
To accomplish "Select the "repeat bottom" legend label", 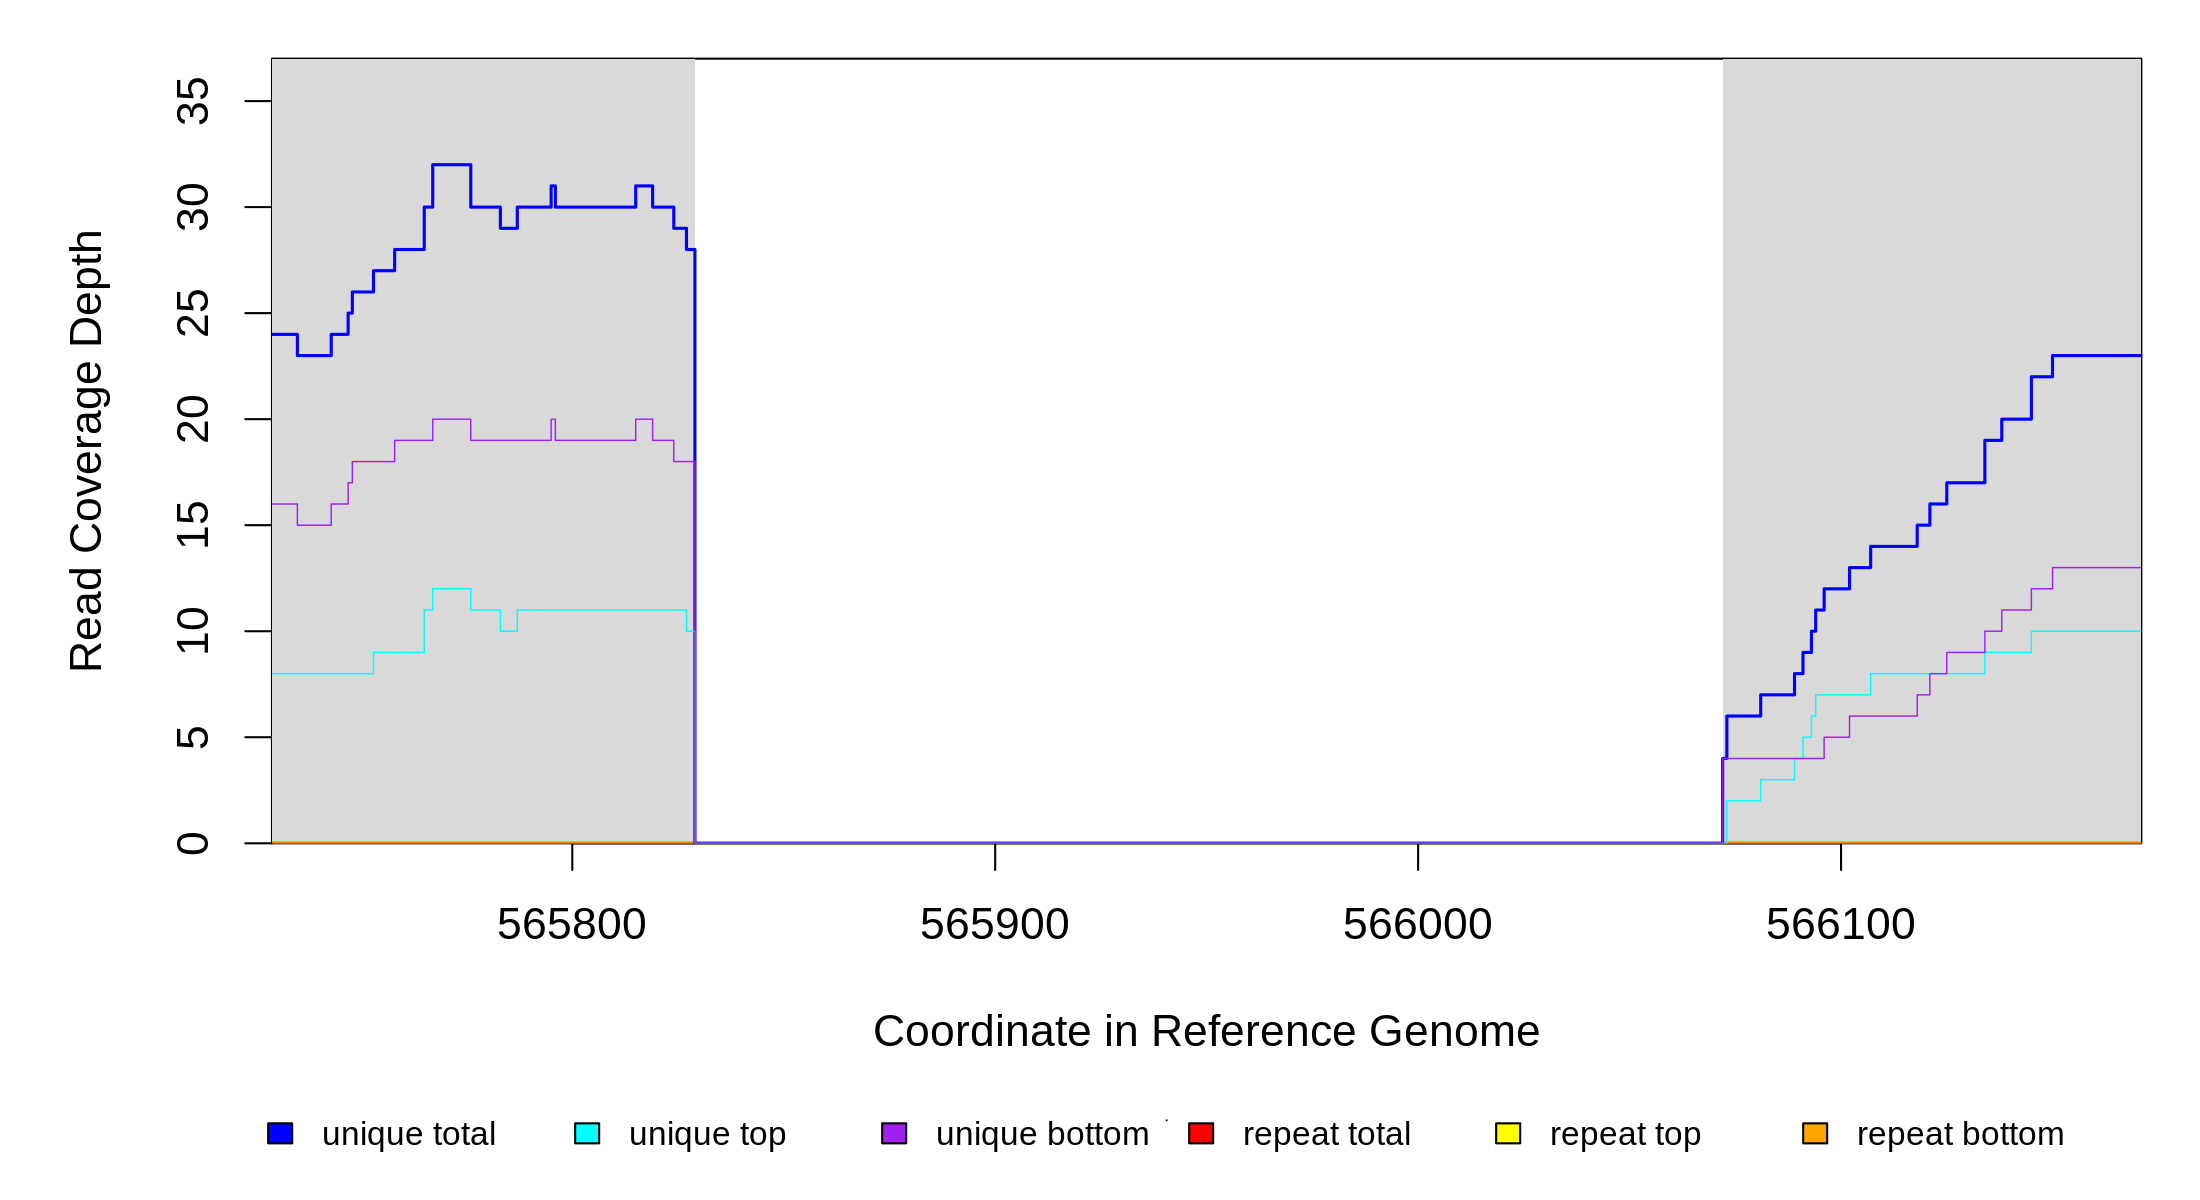I will pos(1960,1134).
